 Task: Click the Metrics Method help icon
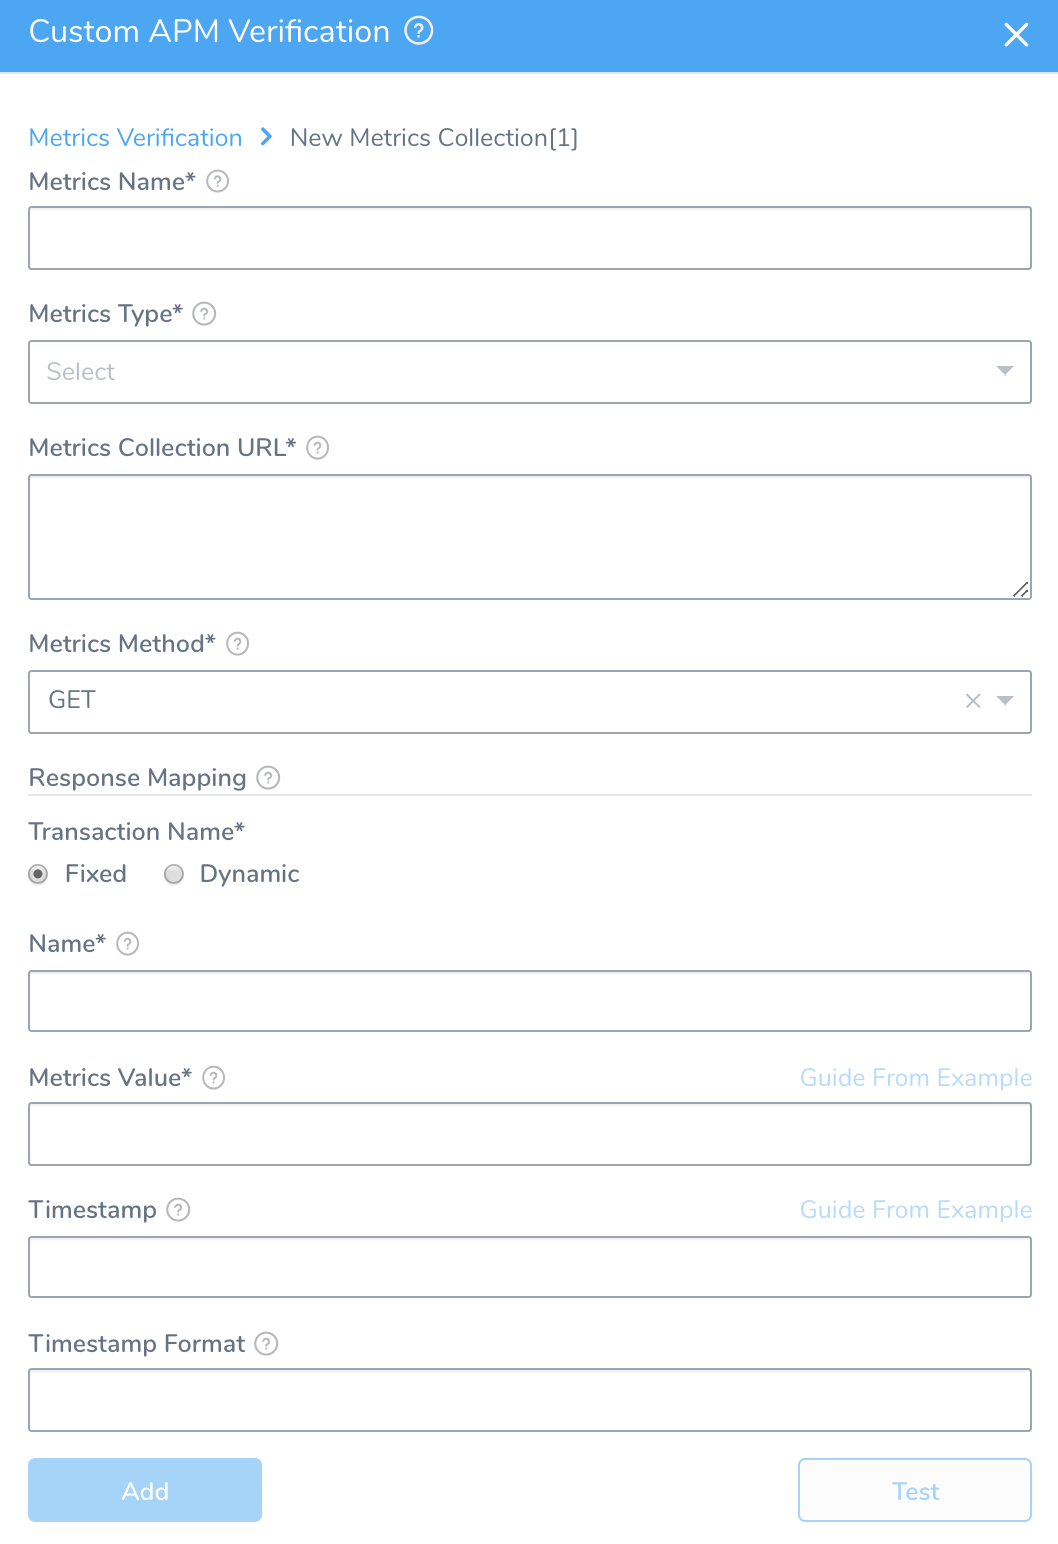pos(237,643)
